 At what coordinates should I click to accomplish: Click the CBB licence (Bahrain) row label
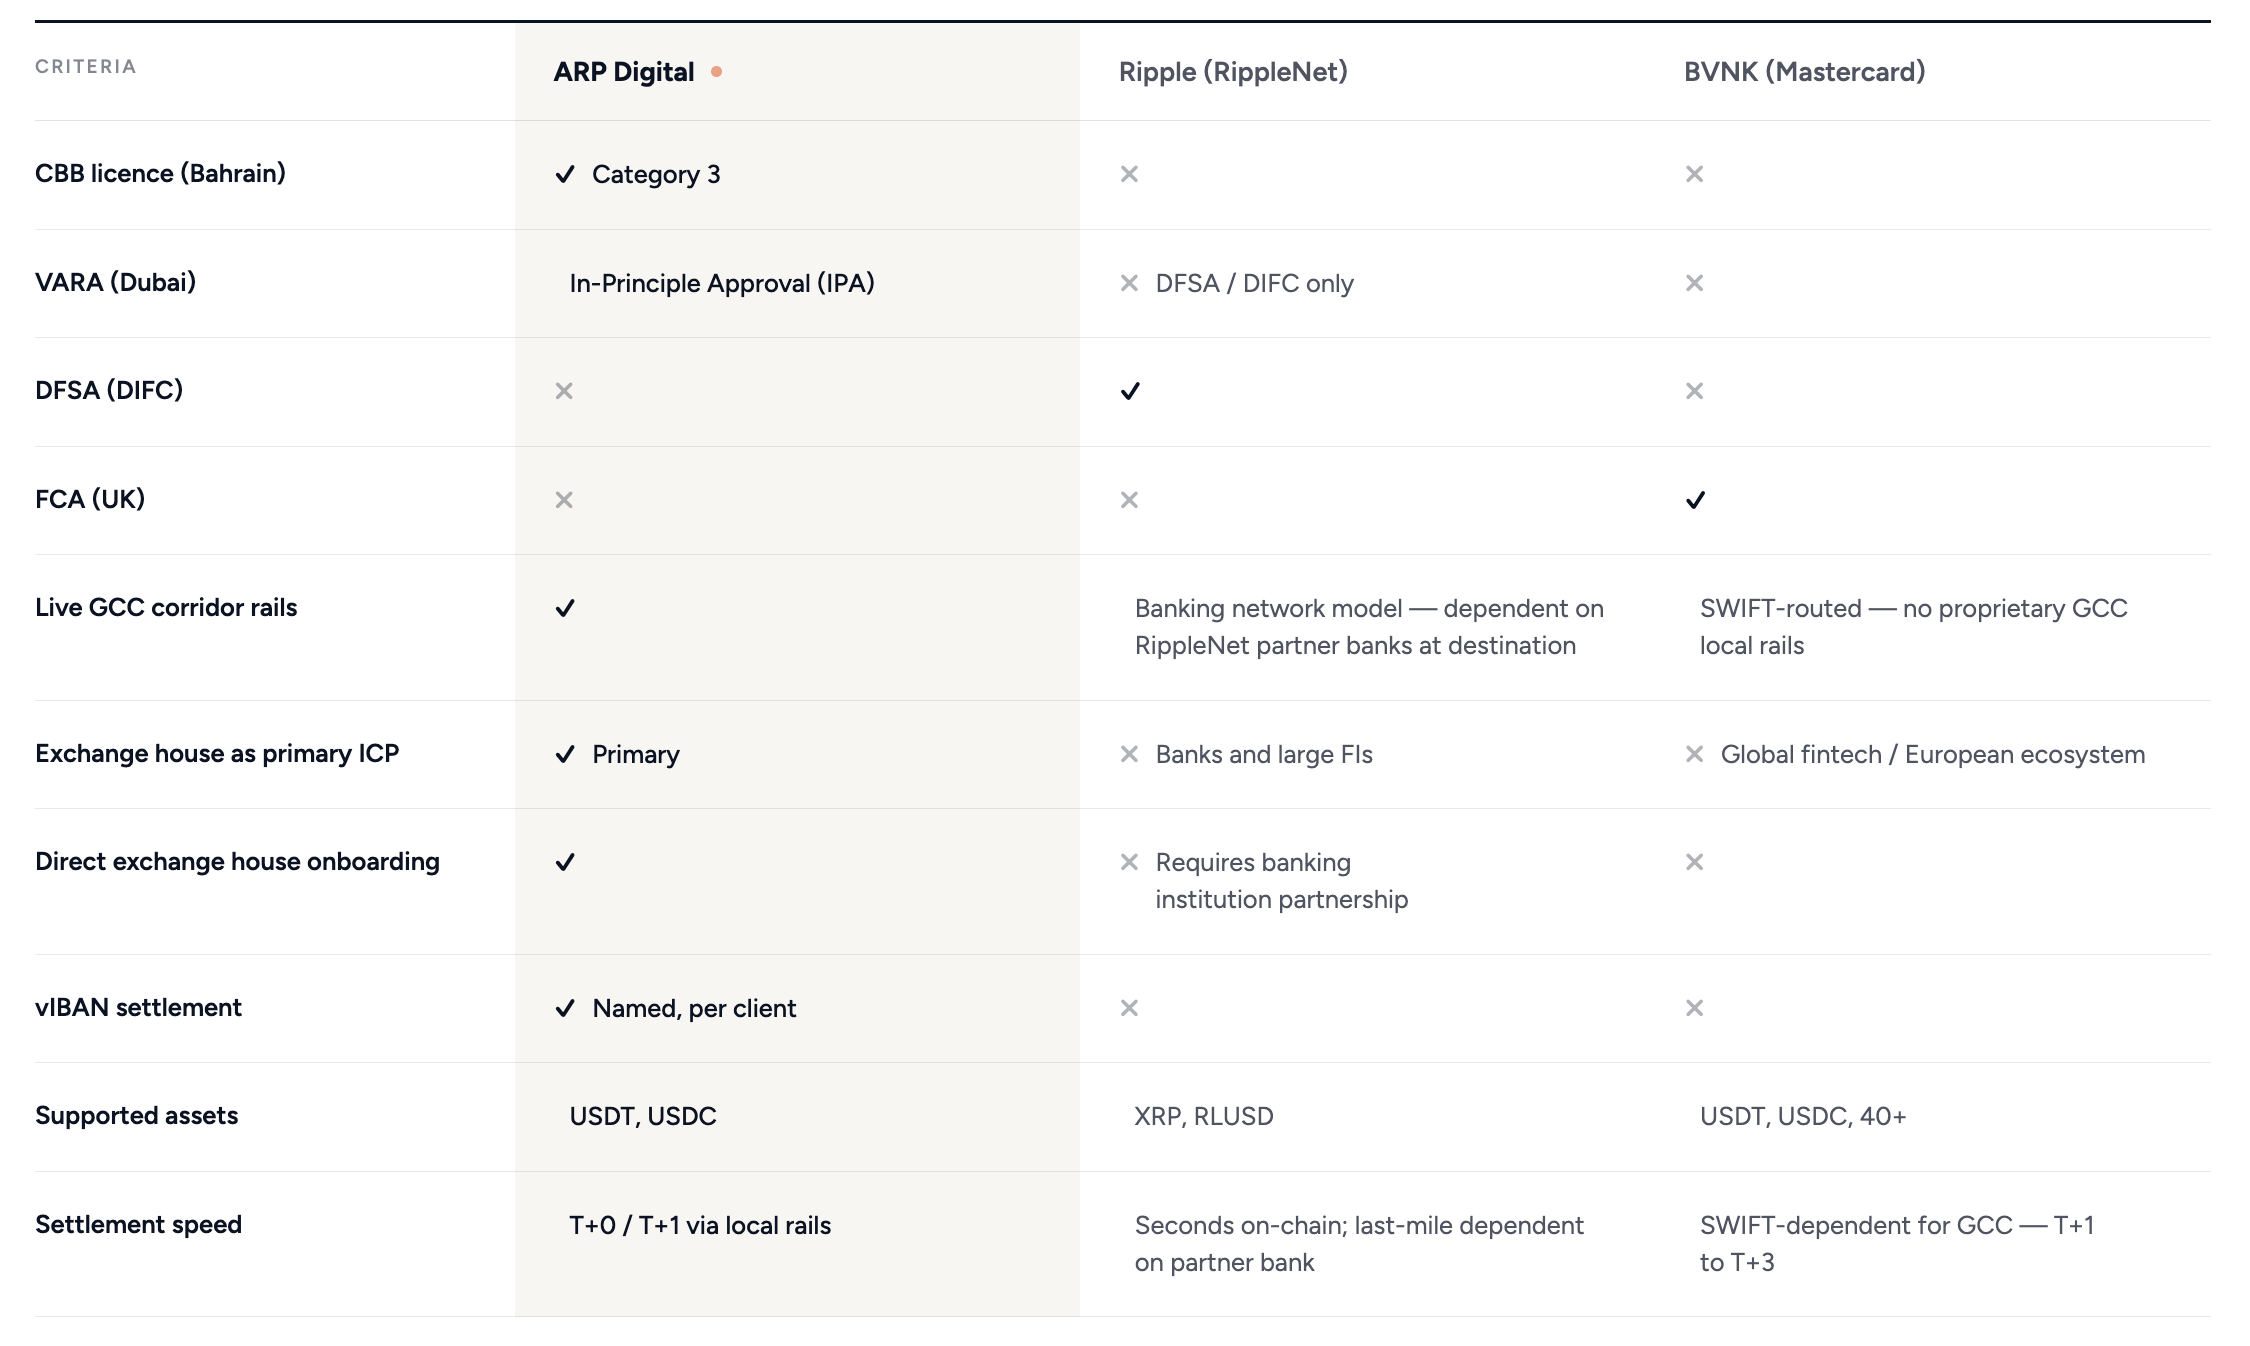(160, 173)
